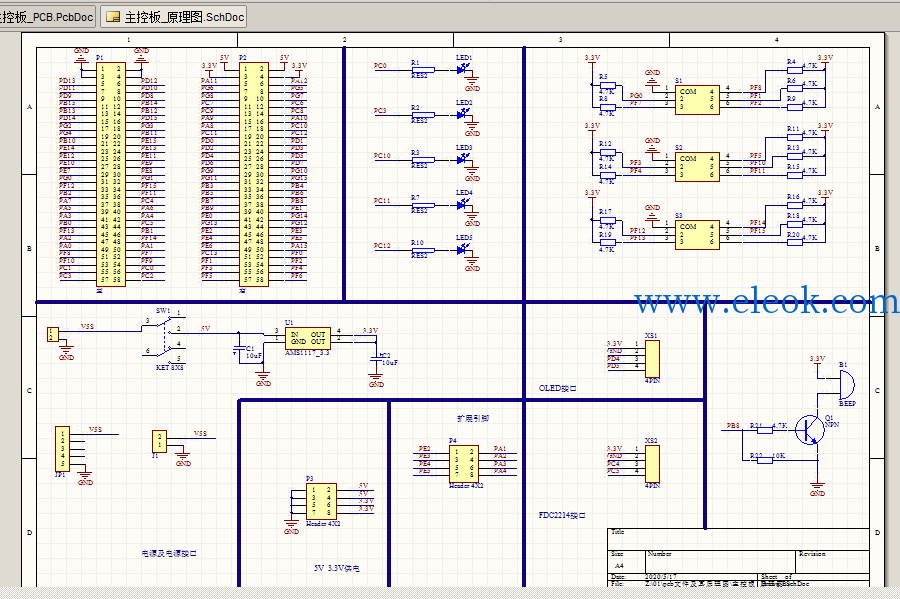Select the P1 pin header component body

tap(111, 174)
